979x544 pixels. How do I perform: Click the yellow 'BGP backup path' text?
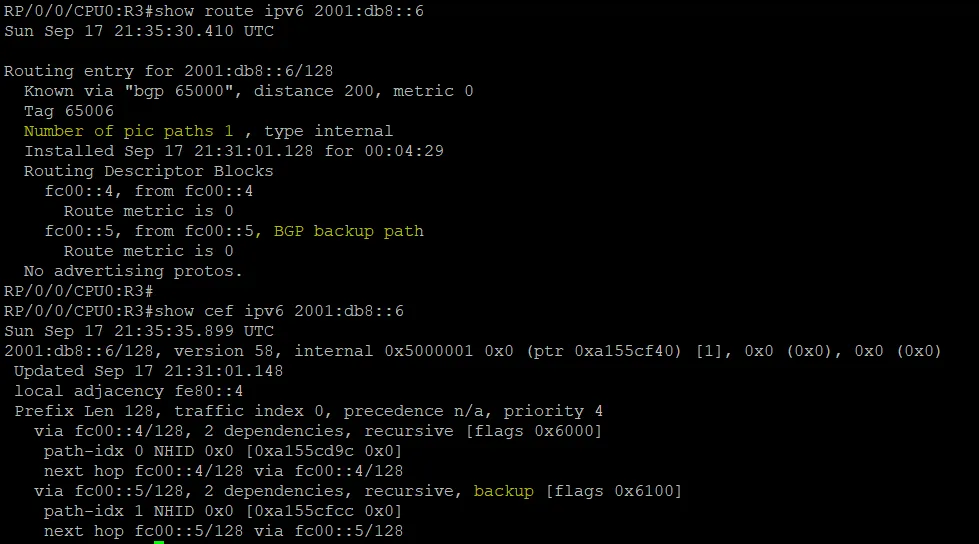pos(348,231)
